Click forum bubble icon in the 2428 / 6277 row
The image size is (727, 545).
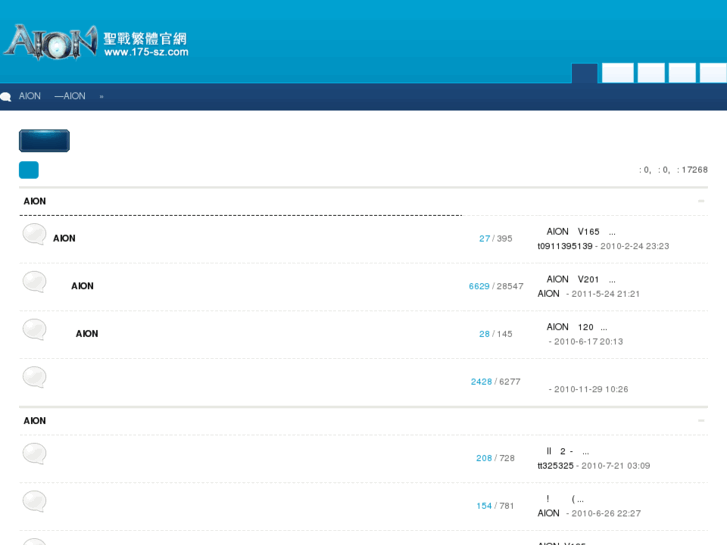[x=34, y=377]
